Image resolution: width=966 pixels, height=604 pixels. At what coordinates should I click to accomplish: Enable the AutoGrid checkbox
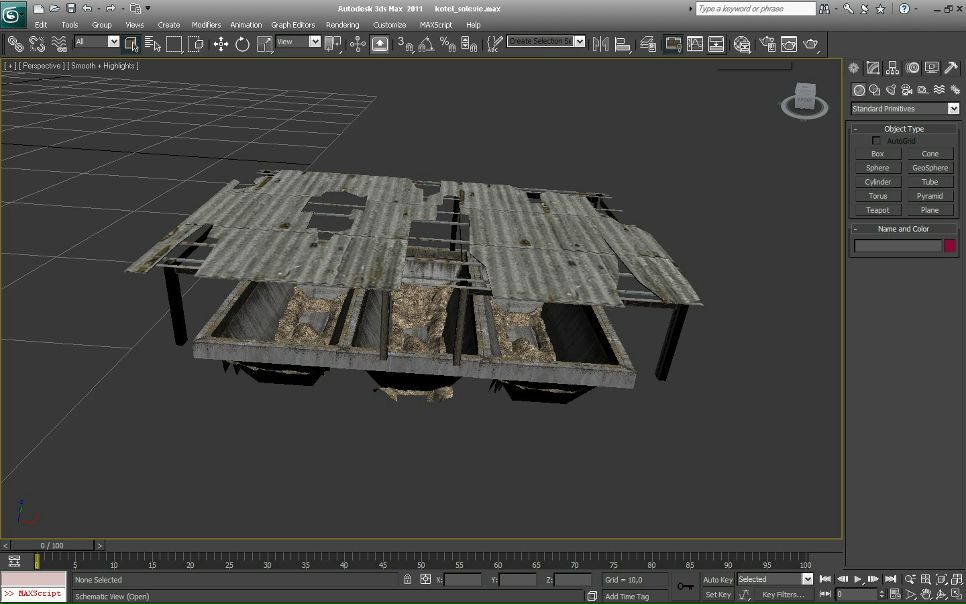[877, 141]
